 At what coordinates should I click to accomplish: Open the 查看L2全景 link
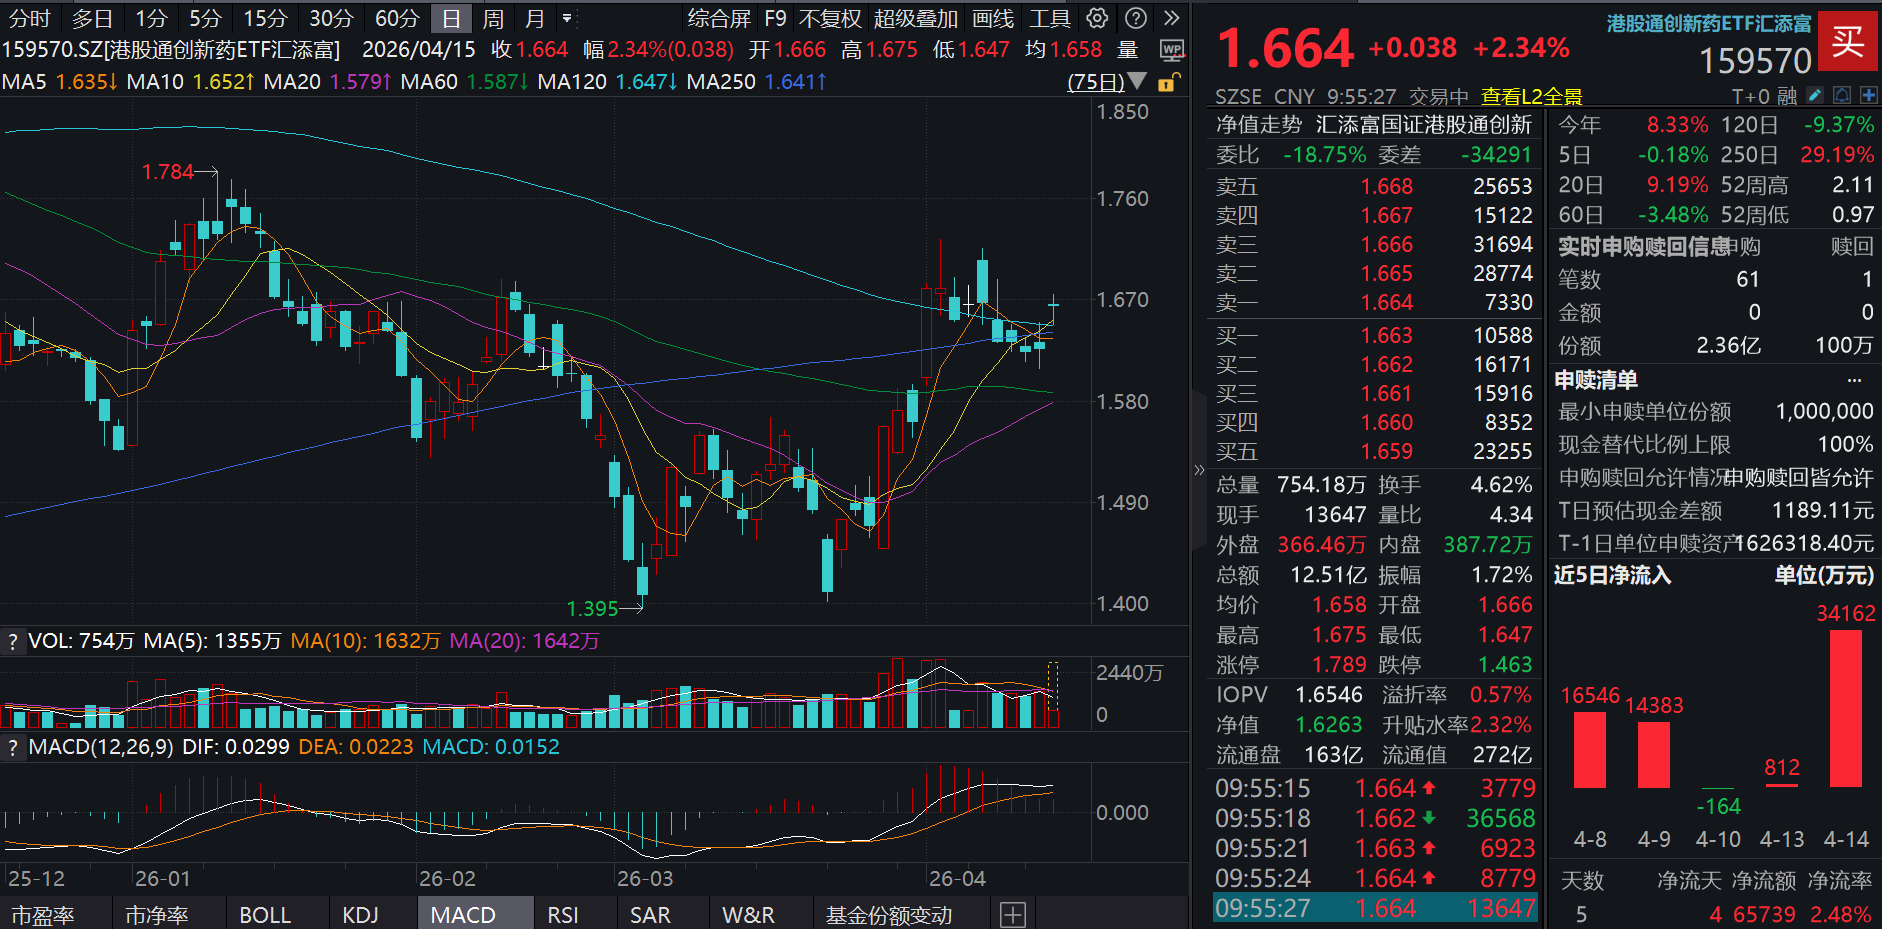coord(1533,95)
